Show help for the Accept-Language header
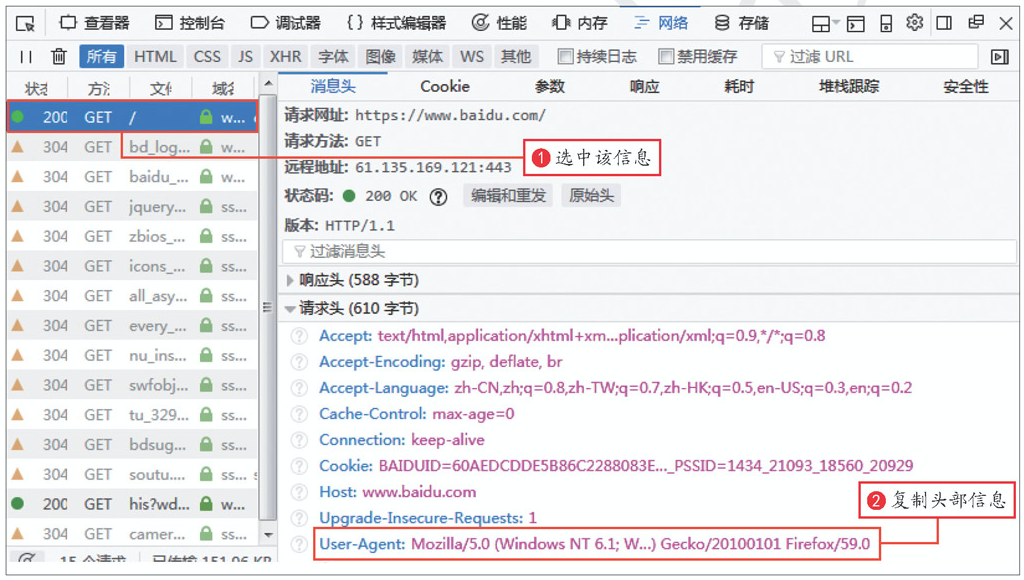1024x580 pixels. pyautogui.click(x=299, y=388)
